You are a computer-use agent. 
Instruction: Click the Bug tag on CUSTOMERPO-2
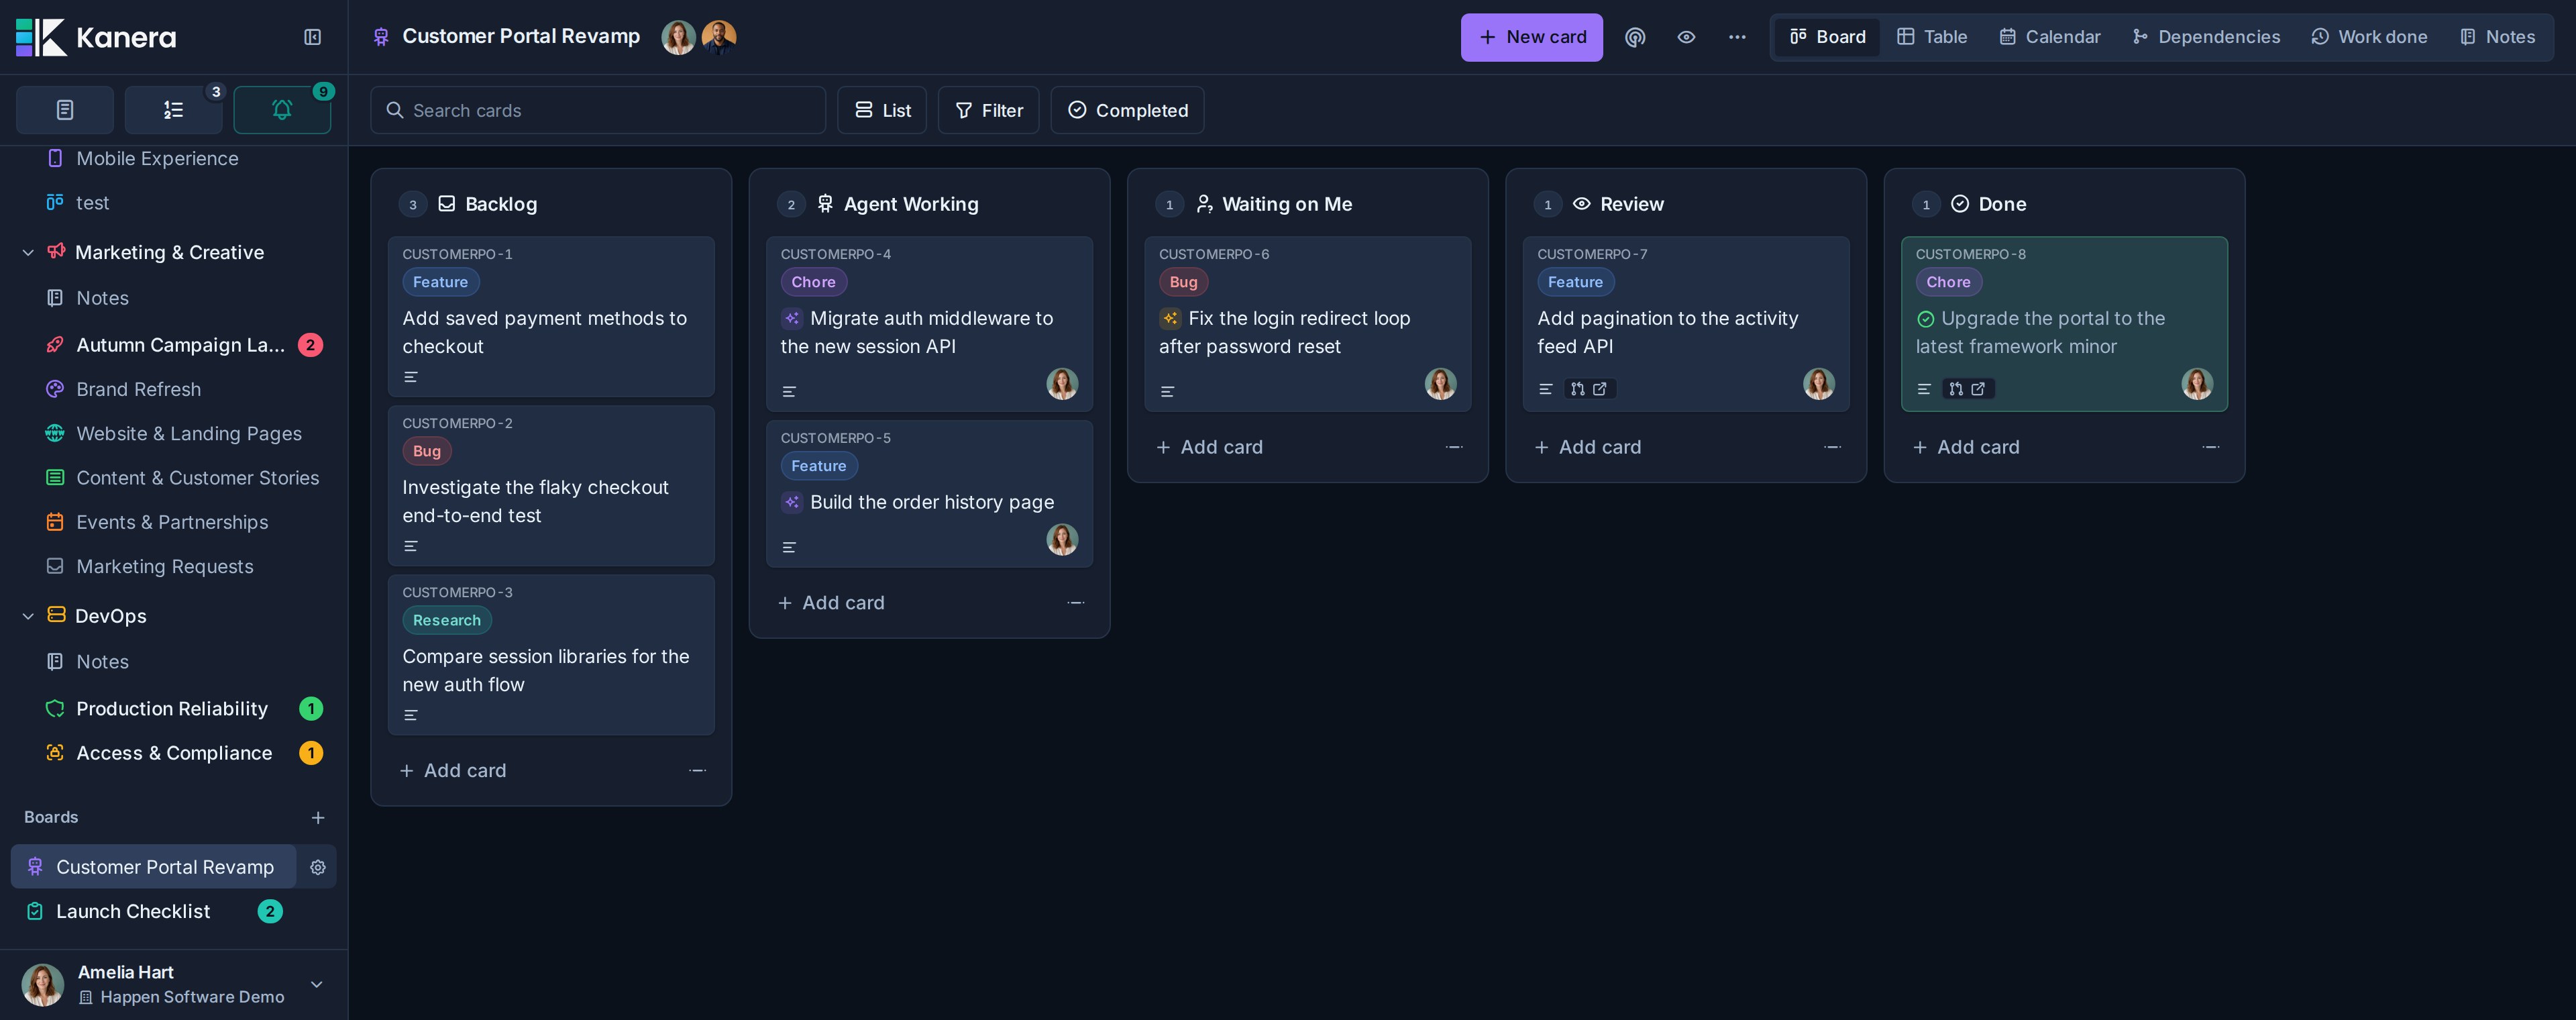tap(427, 451)
